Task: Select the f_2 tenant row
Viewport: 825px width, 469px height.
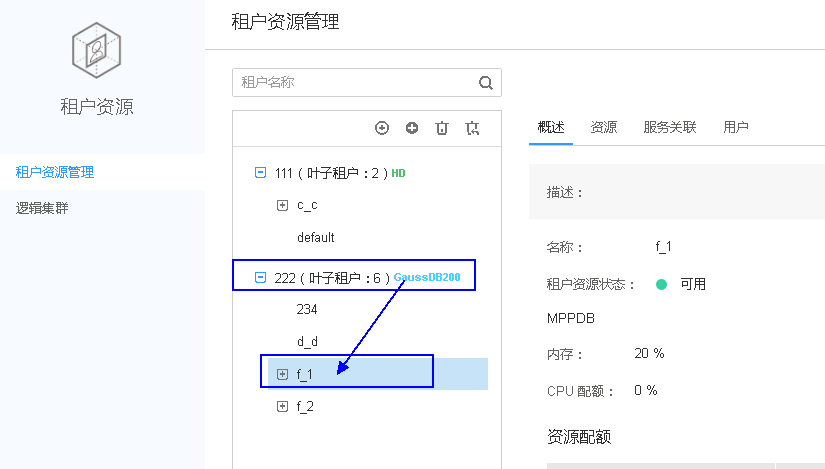Action: (305, 406)
